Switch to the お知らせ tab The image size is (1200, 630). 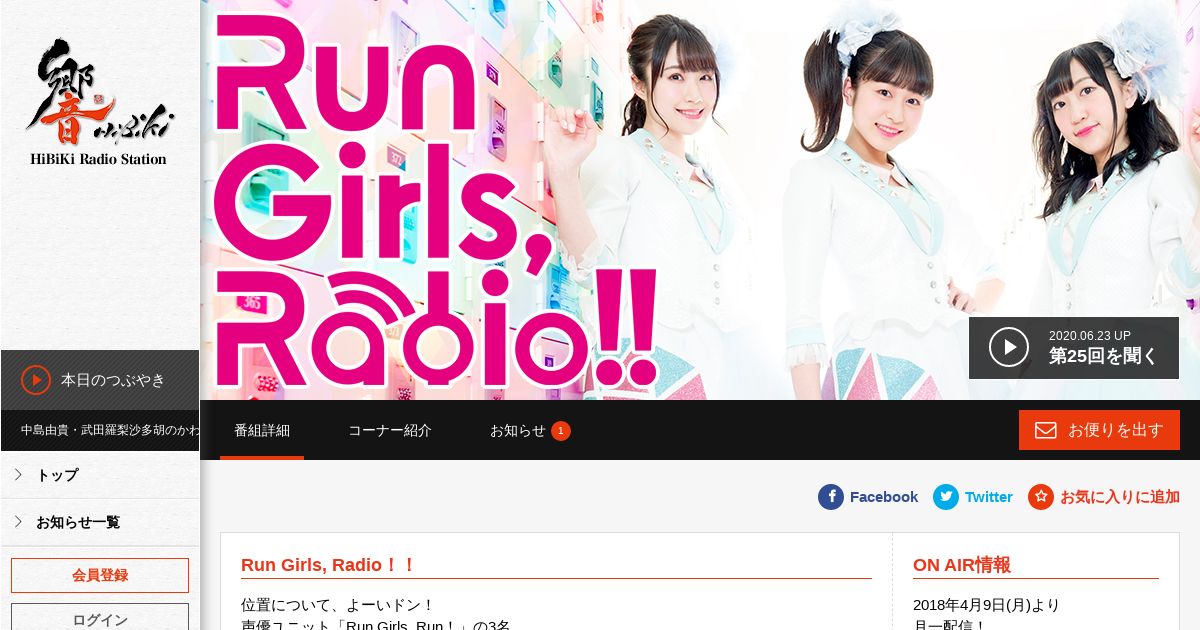[x=517, y=430]
